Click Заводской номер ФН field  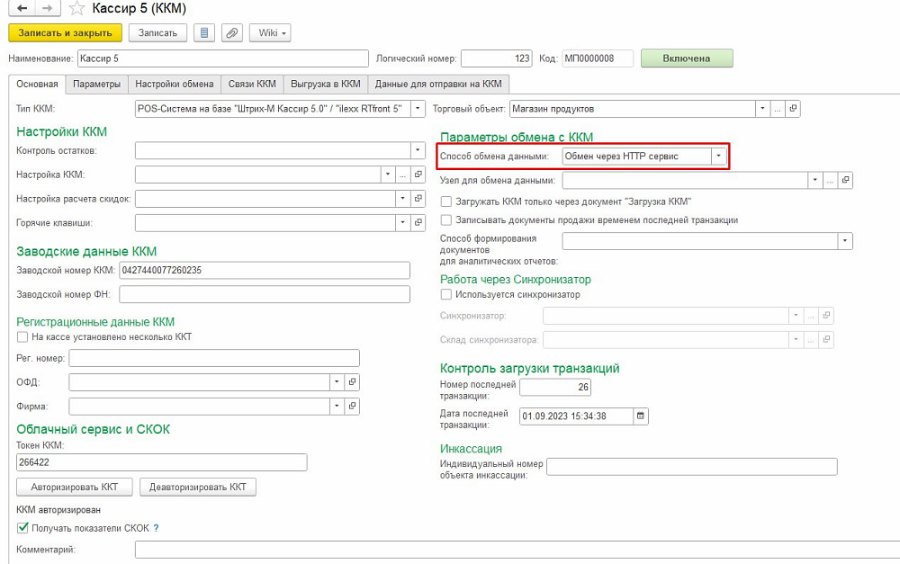point(265,294)
